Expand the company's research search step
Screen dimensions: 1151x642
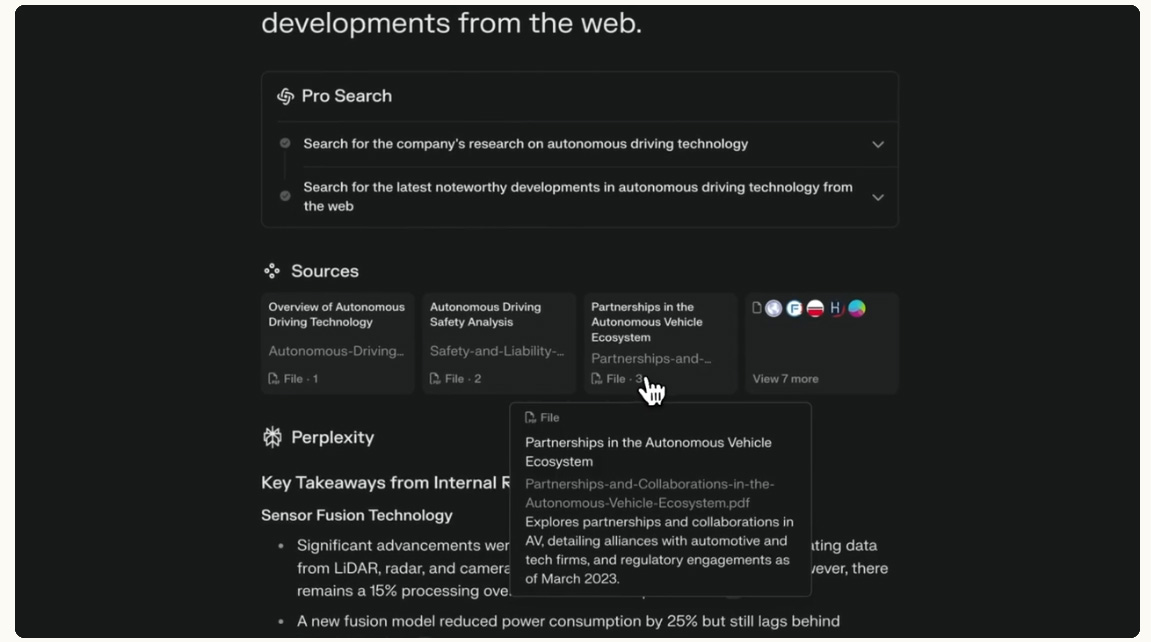point(878,144)
